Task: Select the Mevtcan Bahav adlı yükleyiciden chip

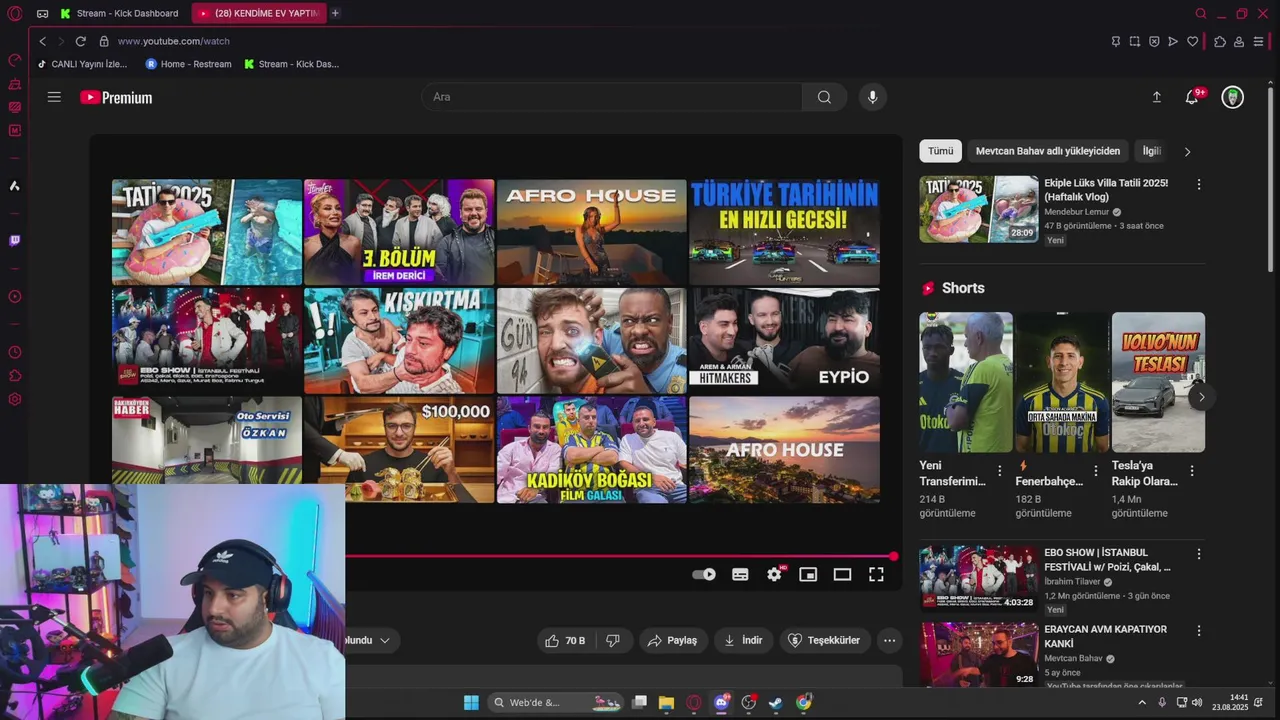Action: (1048, 151)
